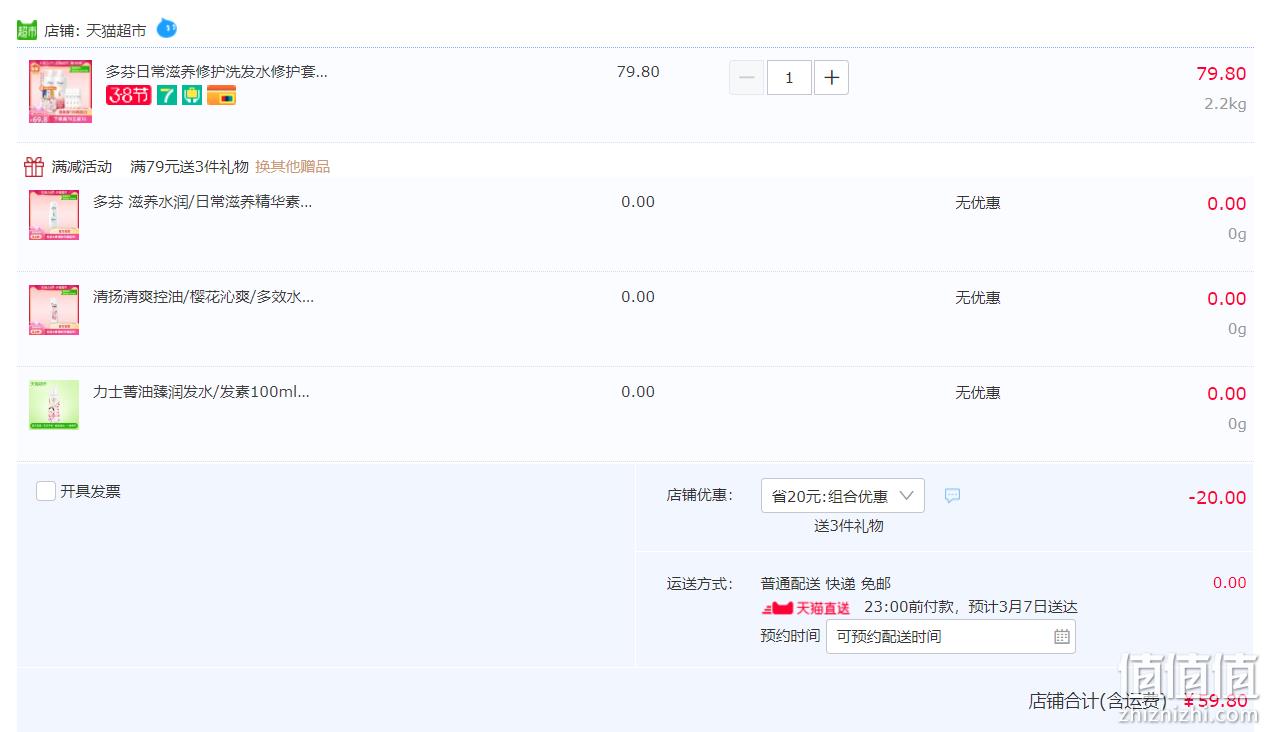This screenshot has height=732, width=1268.
Task: Click the orange credit card badge
Action: 221,95
